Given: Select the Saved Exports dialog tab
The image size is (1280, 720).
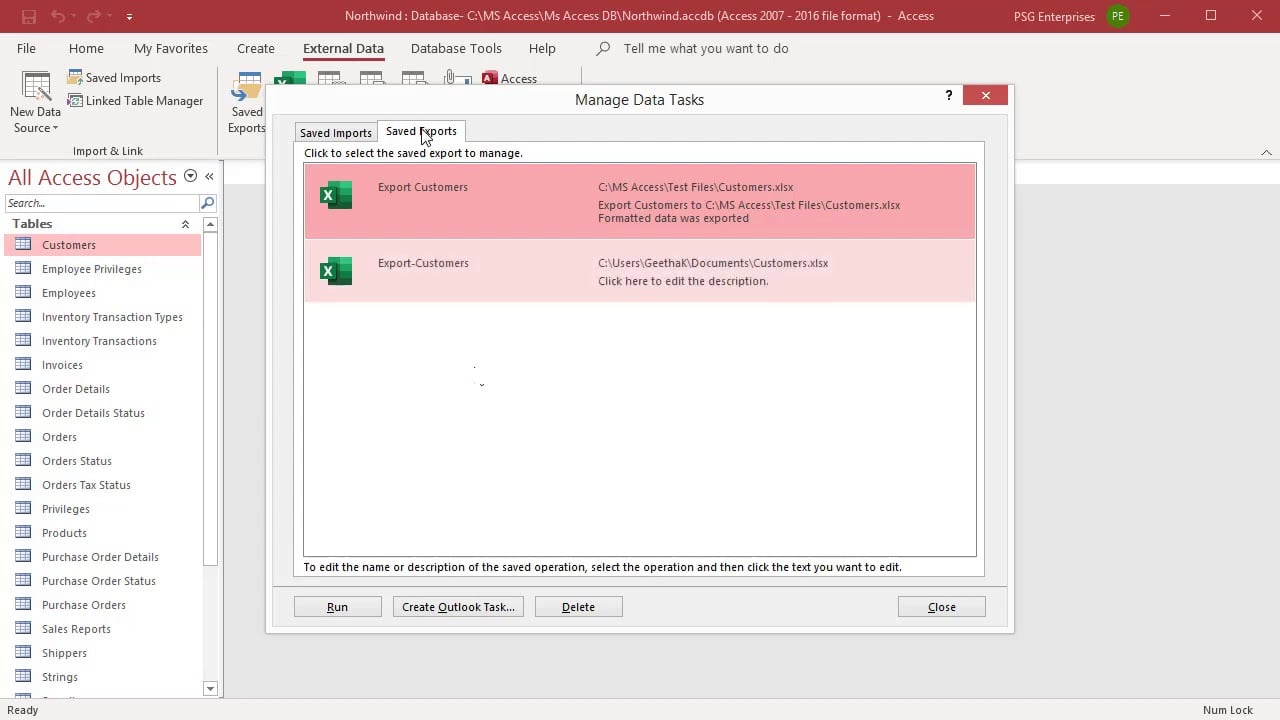Looking at the screenshot, I should pos(421,131).
